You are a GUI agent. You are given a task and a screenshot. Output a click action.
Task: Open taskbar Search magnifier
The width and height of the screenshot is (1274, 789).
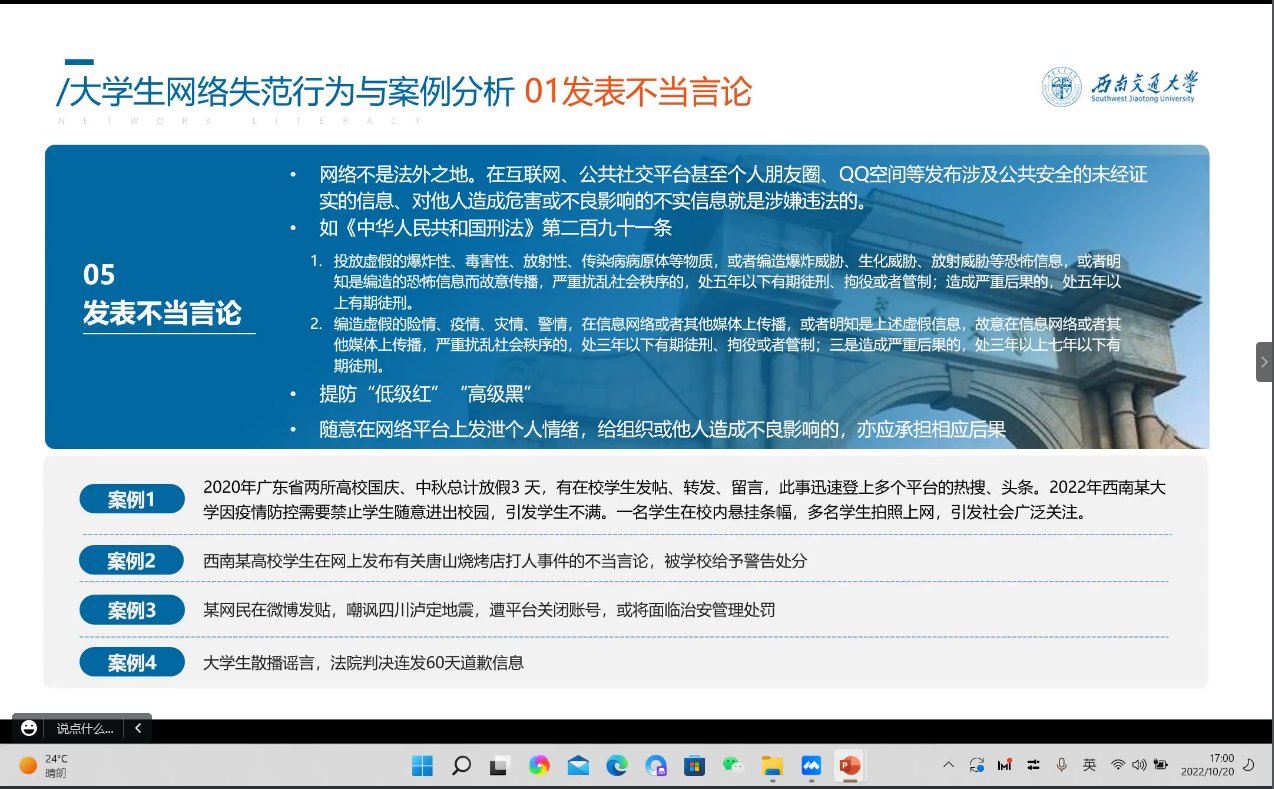click(461, 766)
